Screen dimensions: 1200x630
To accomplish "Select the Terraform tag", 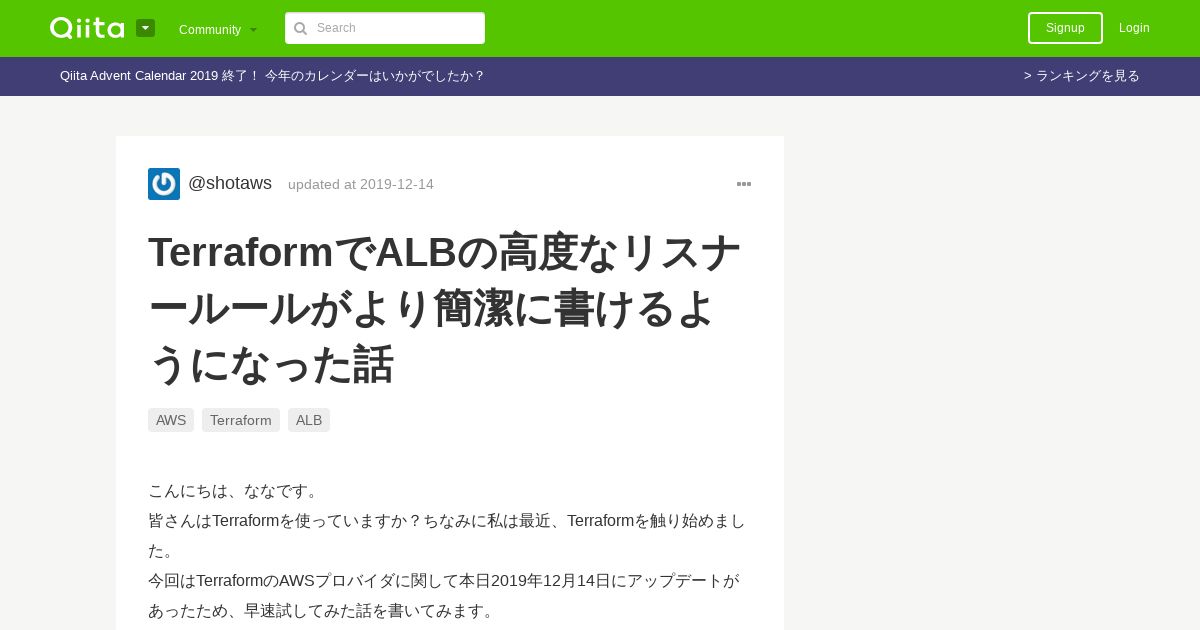I will (x=241, y=420).
